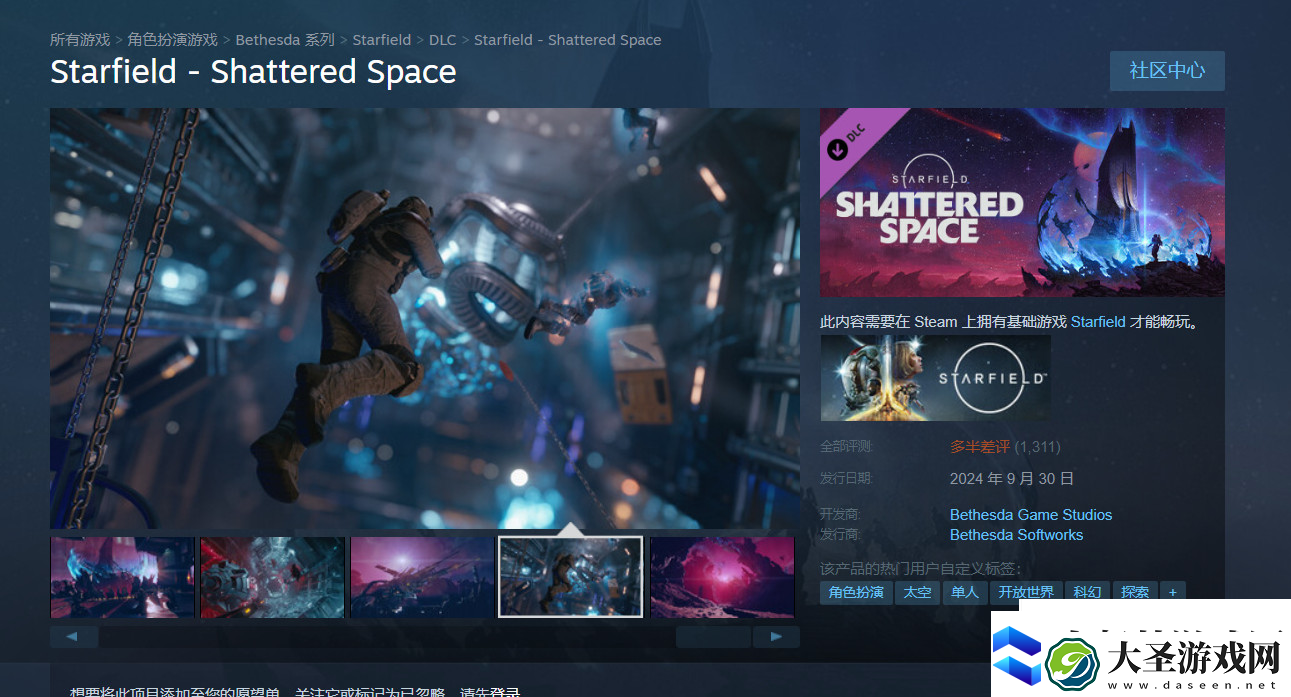Open 角色扮演游戏 breadcrumb link

(x=173, y=40)
